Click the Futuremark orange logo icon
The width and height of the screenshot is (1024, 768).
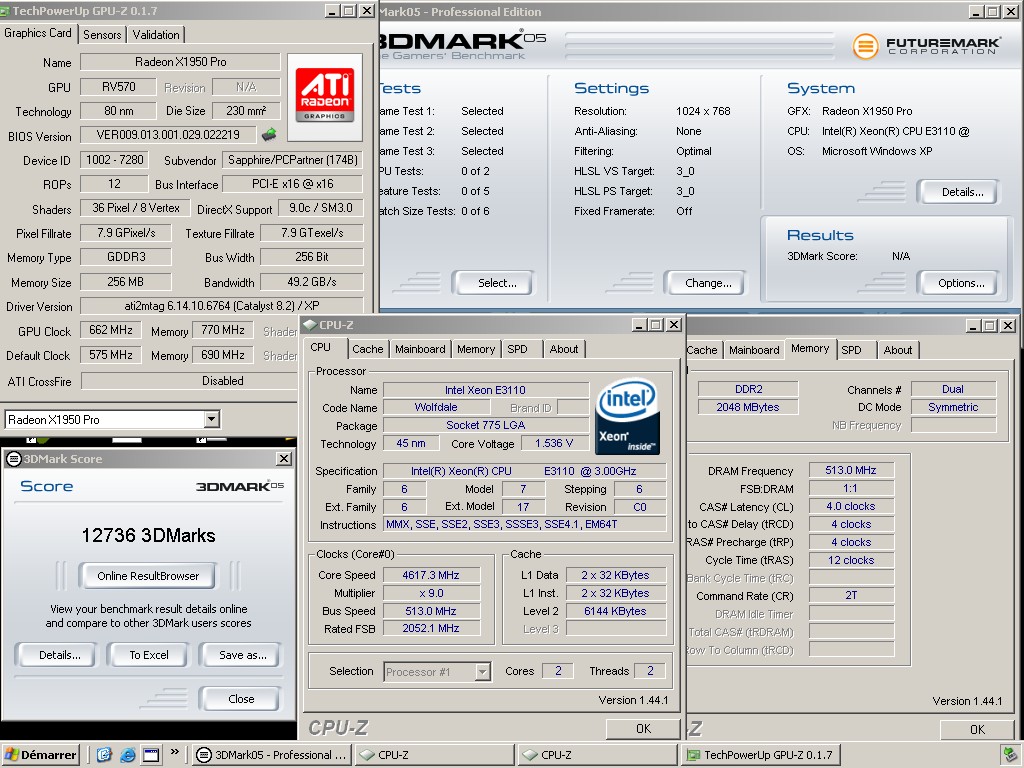click(865, 46)
